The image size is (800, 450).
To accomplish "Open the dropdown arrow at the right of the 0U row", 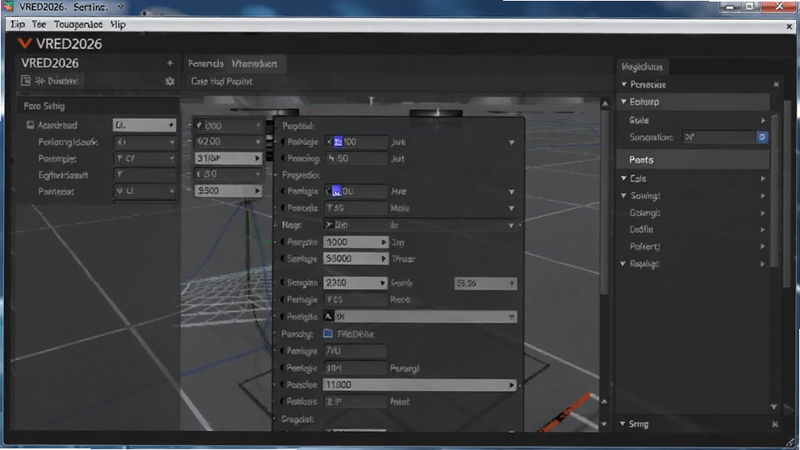I will click(511, 192).
